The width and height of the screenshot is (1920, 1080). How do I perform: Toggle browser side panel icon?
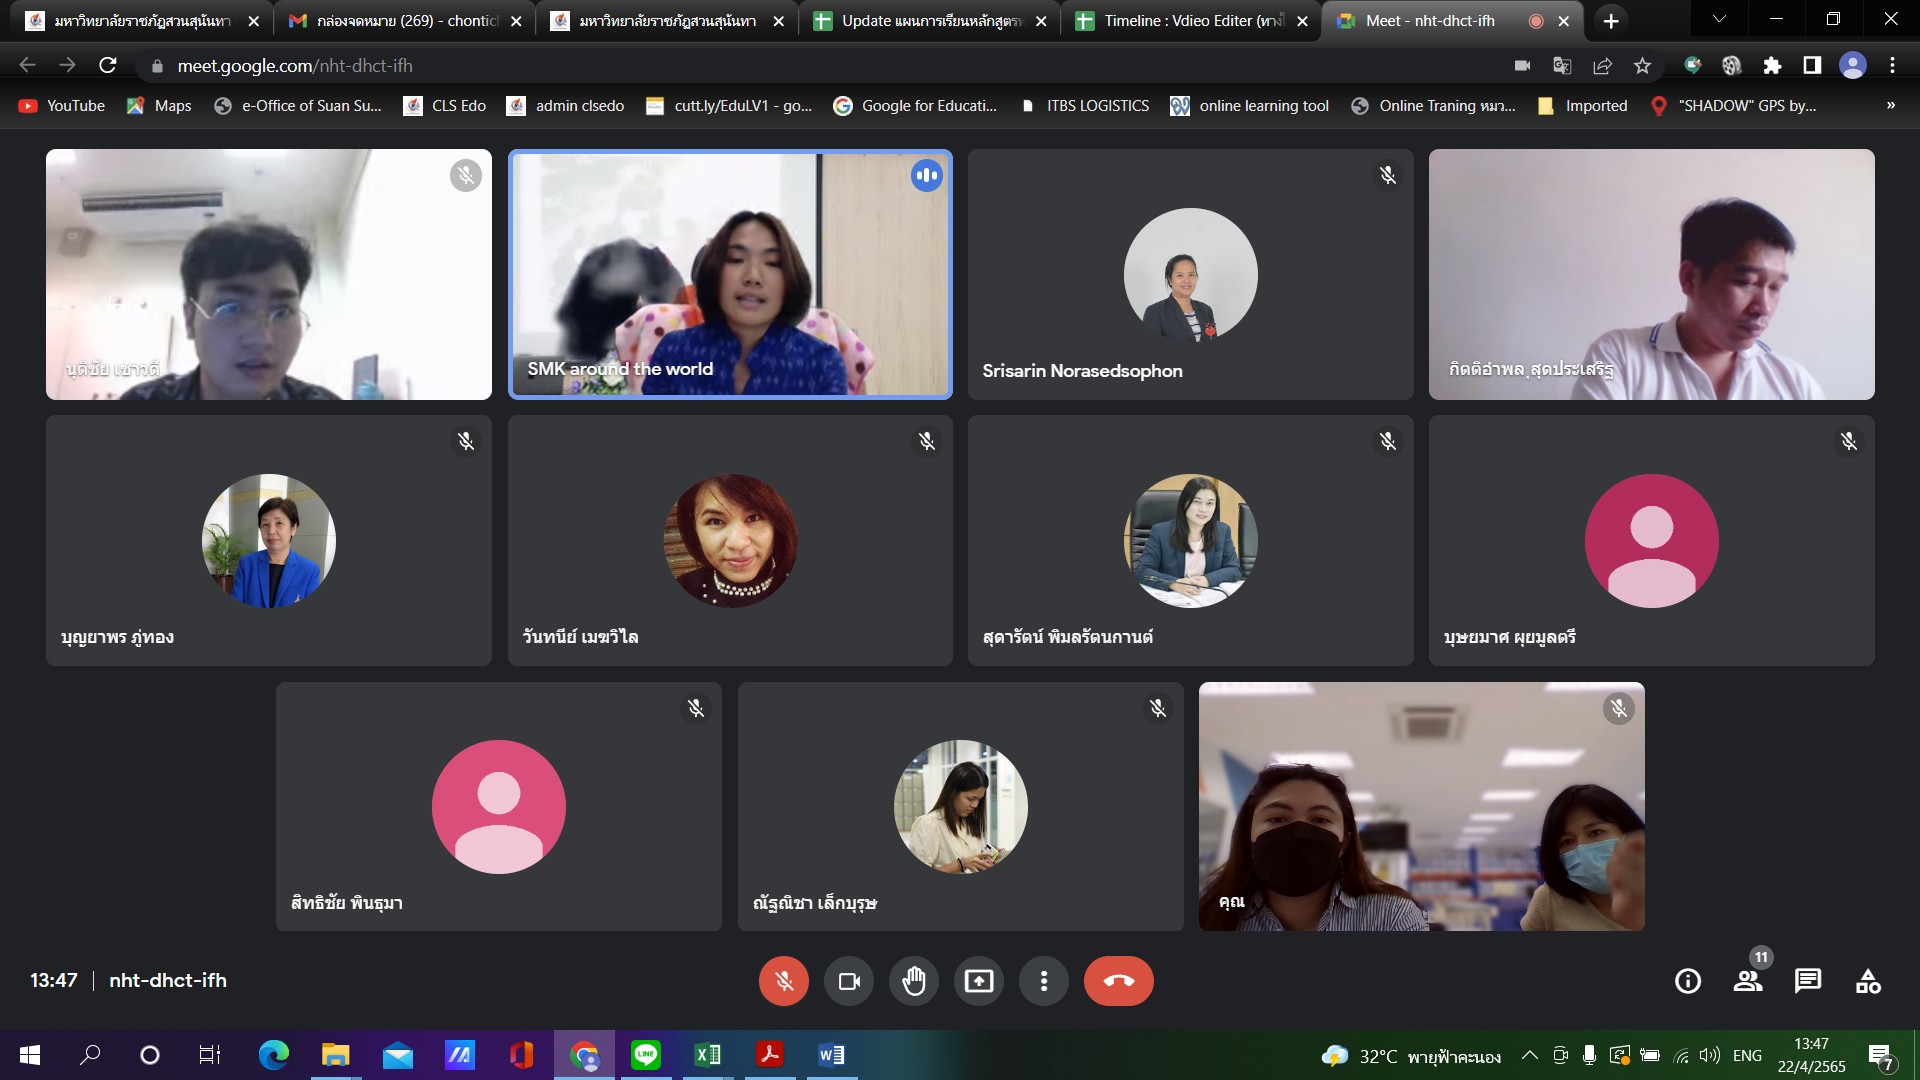[x=1812, y=66]
